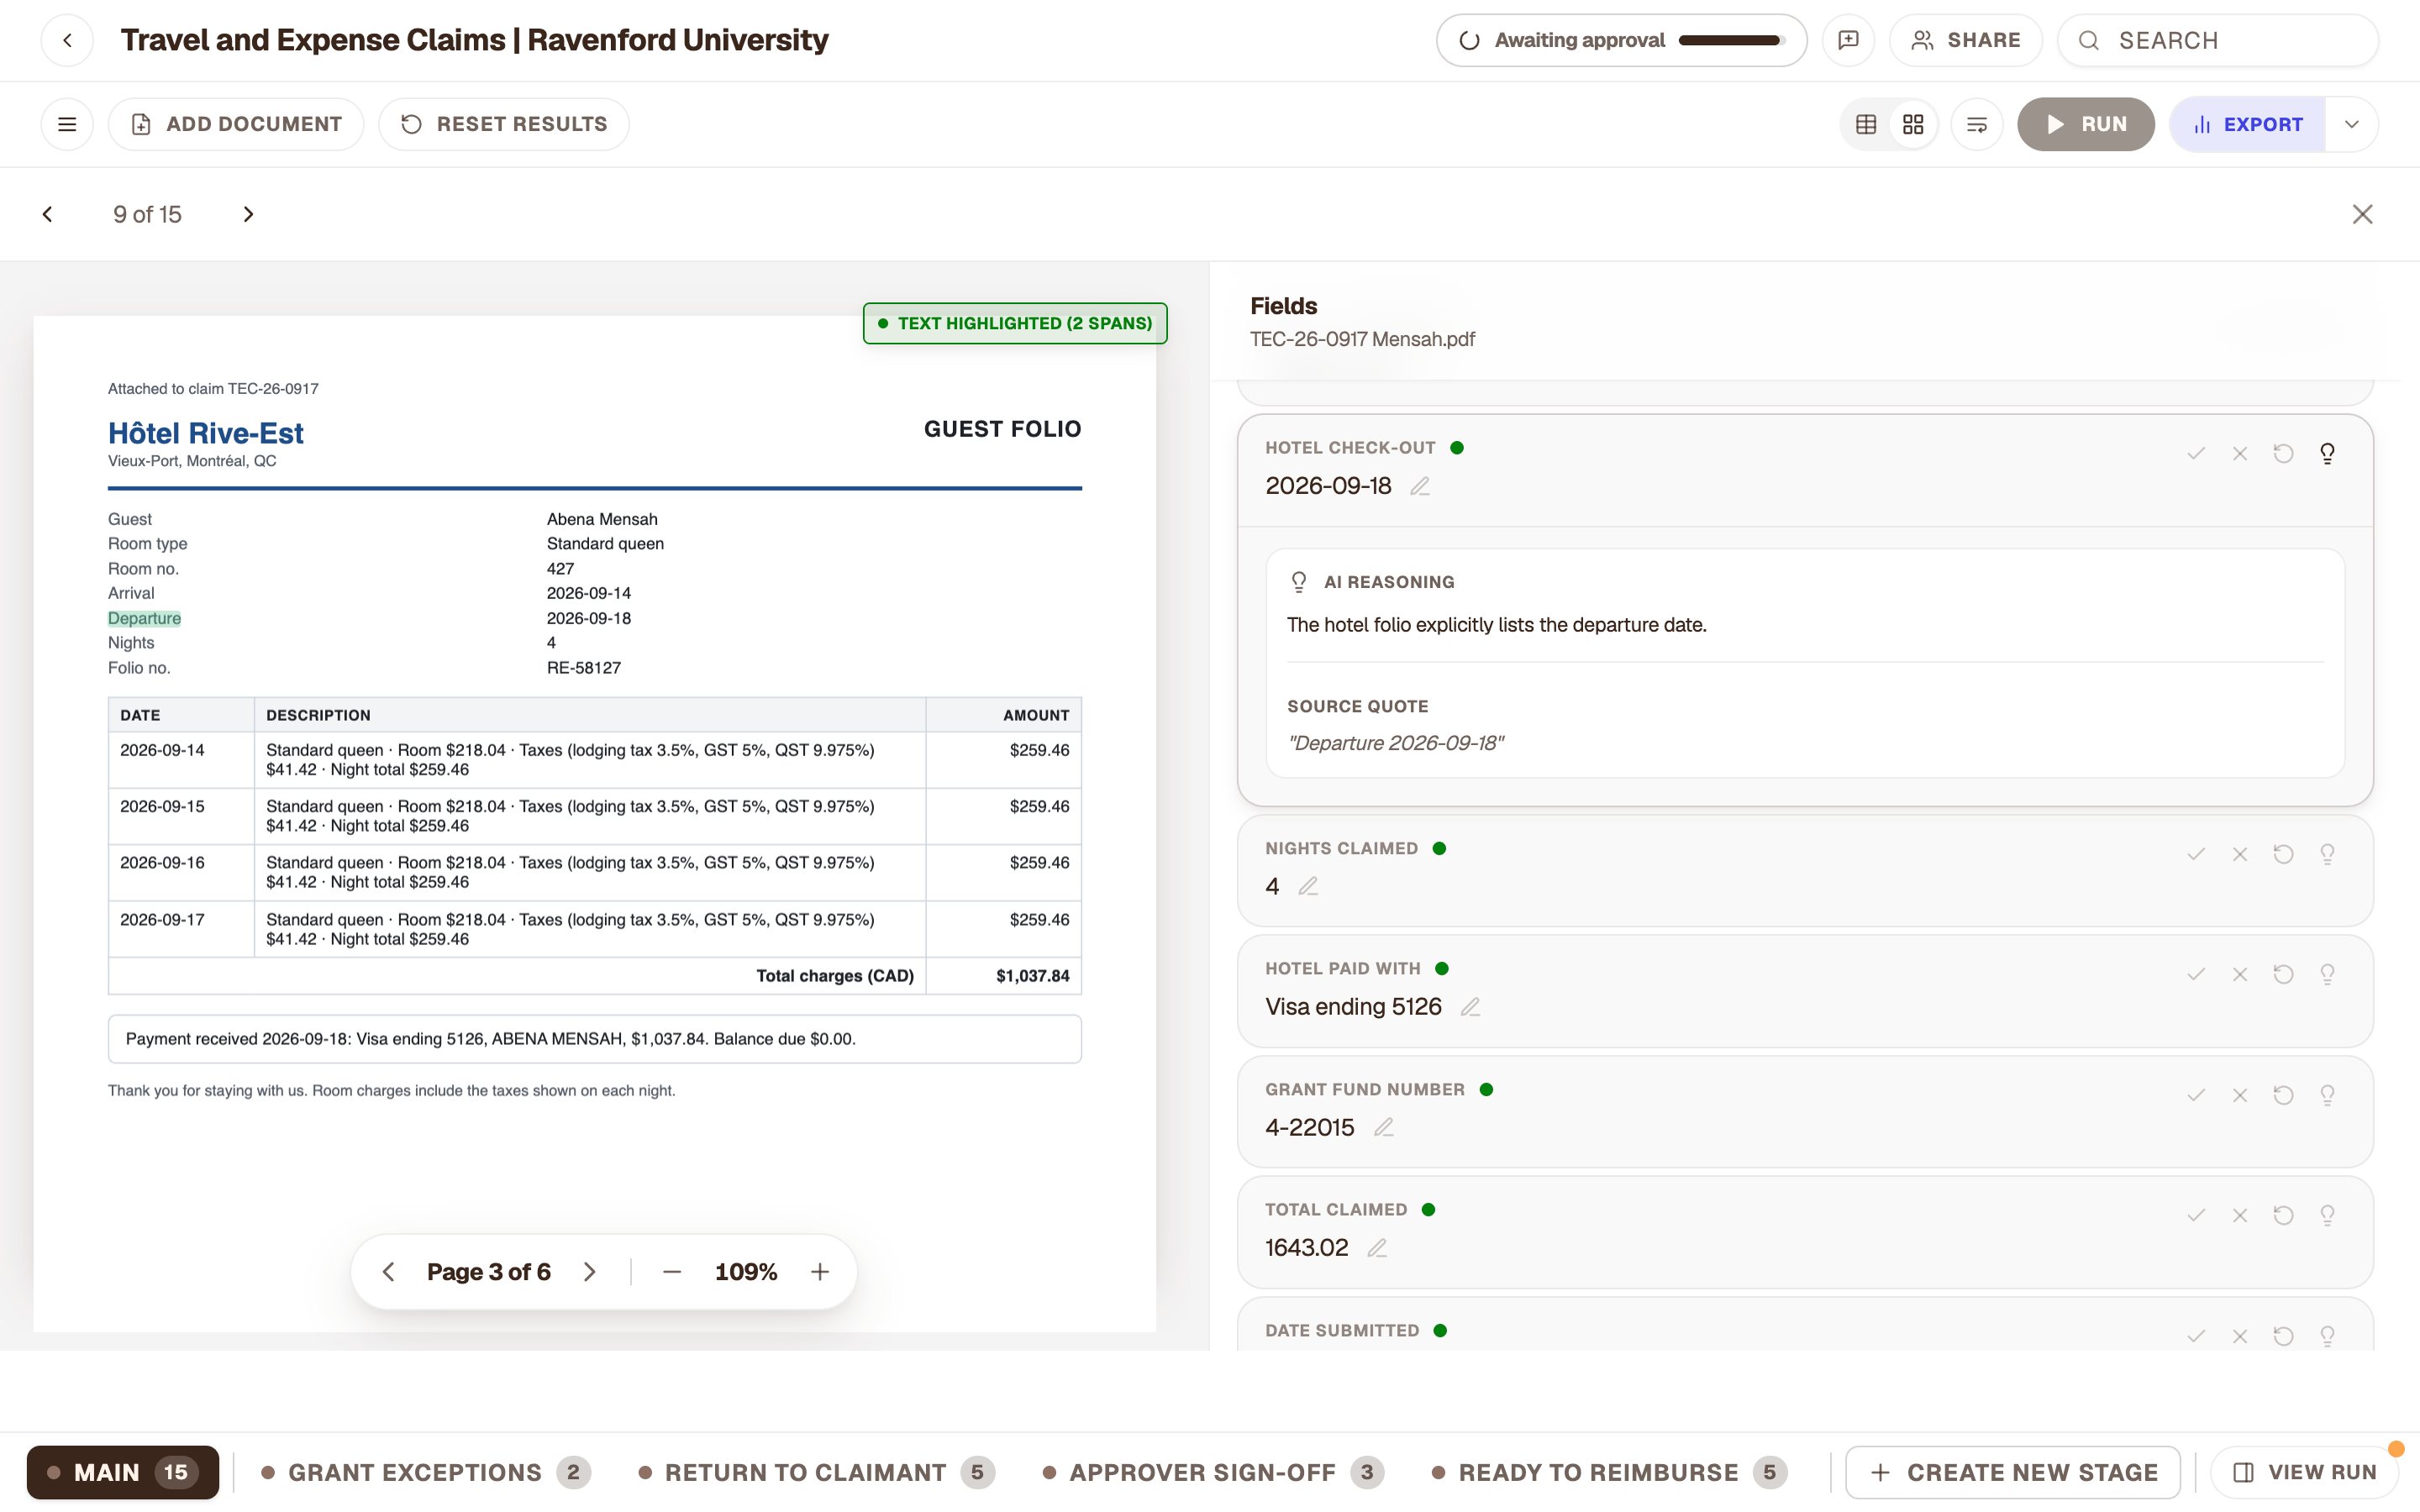Image resolution: width=2420 pixels, height=1512 pixels.
Task: Go to previous PDF page
Action: click(x=389, y=1272)
